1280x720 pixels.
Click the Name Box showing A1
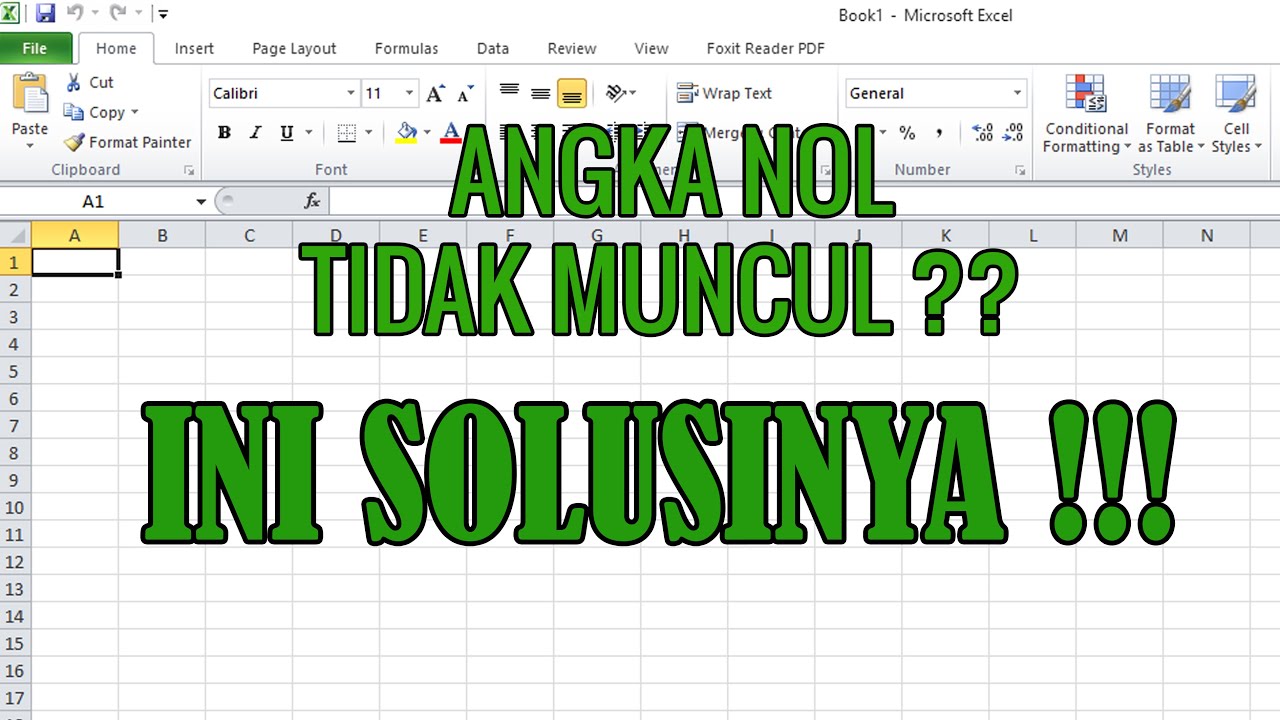tap(93, 201)
